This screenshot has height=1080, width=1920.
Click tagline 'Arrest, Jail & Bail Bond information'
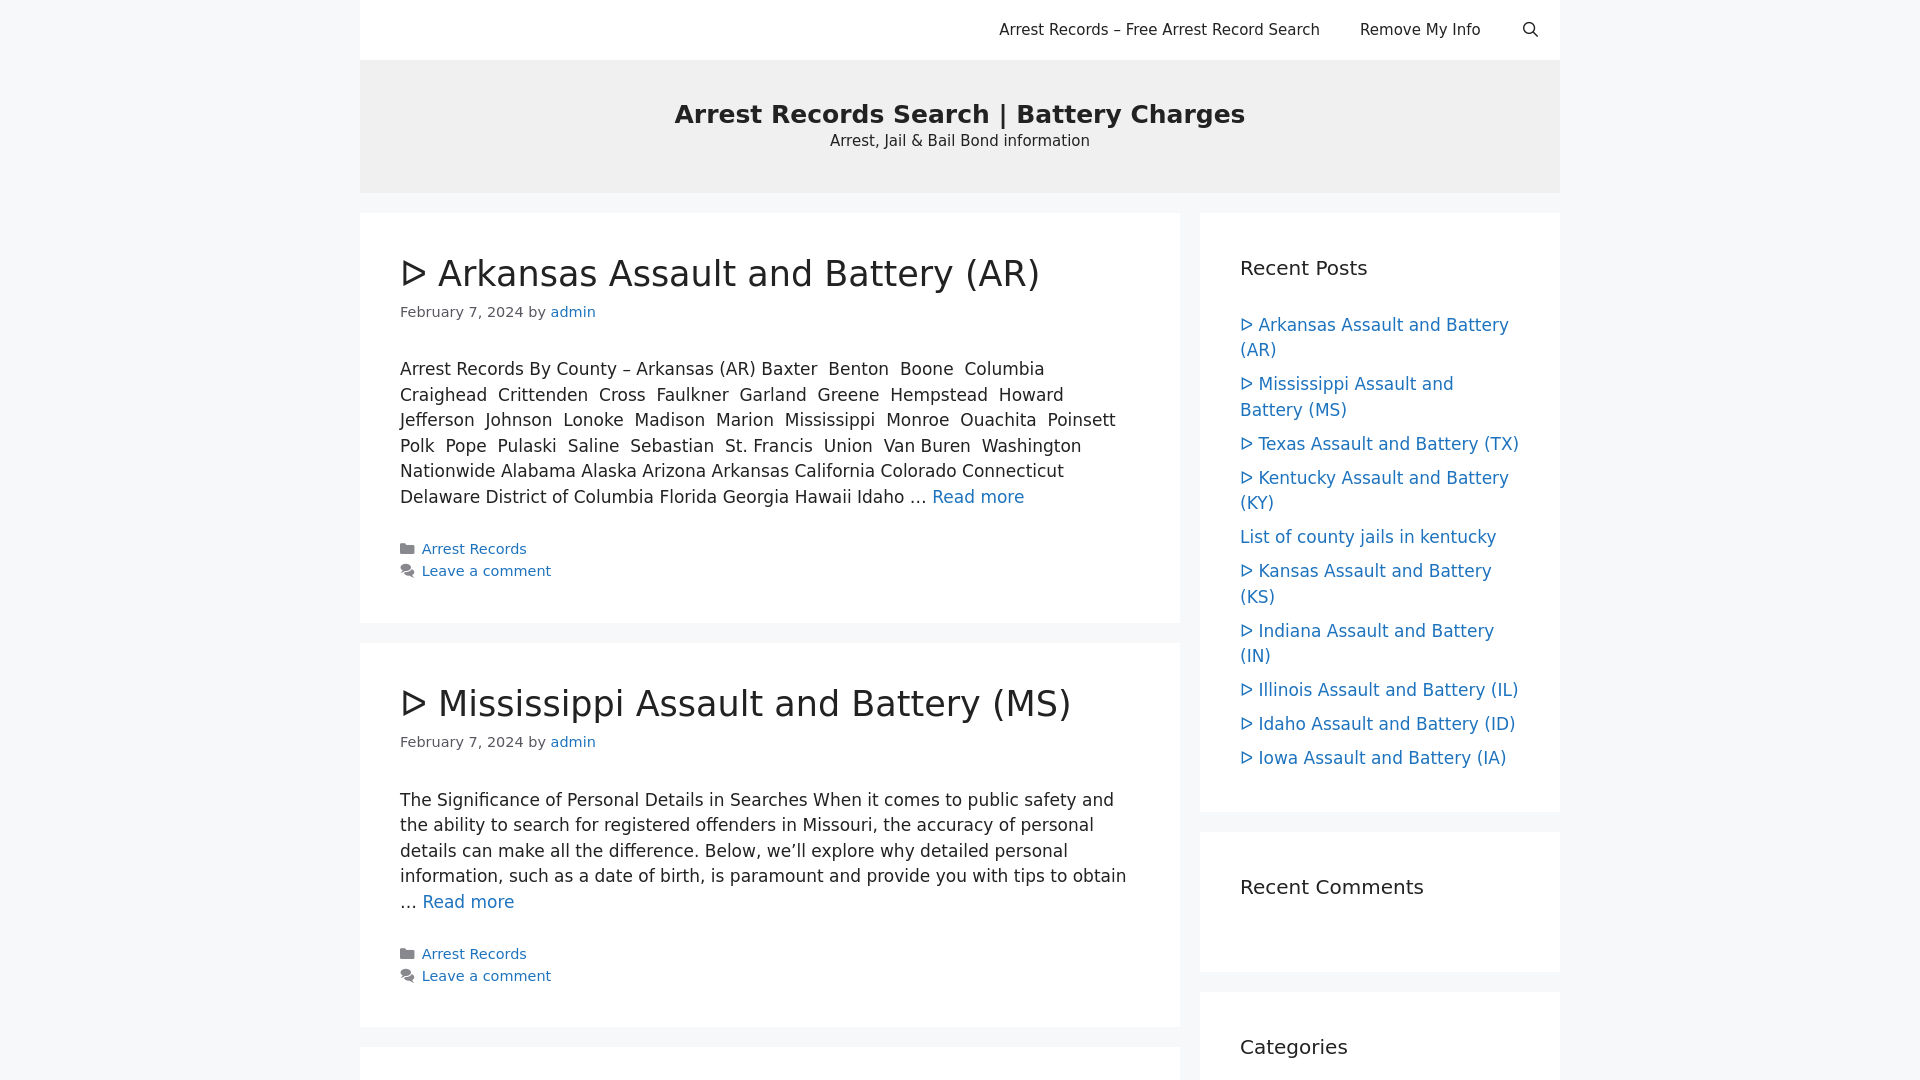pos(960,141)
